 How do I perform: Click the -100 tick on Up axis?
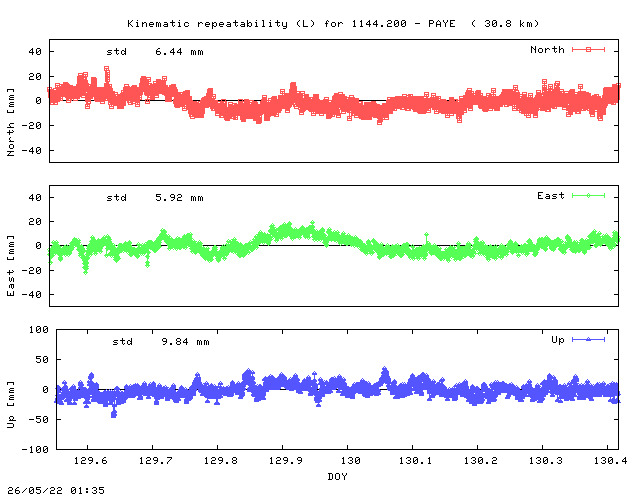tap(35, 449)
